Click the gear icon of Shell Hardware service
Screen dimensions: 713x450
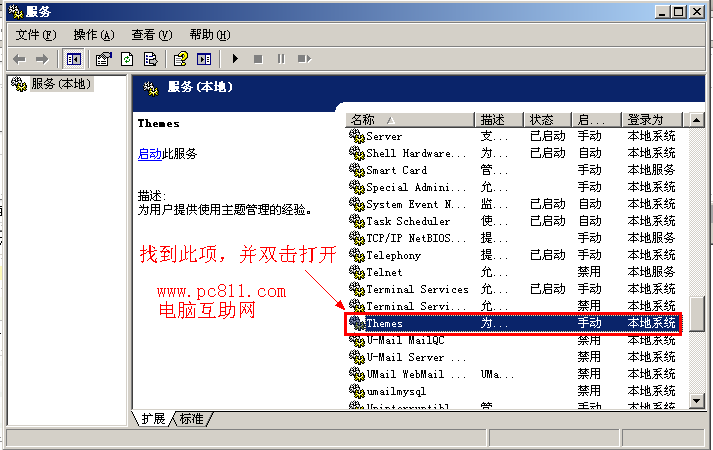[x=357, y=153]
